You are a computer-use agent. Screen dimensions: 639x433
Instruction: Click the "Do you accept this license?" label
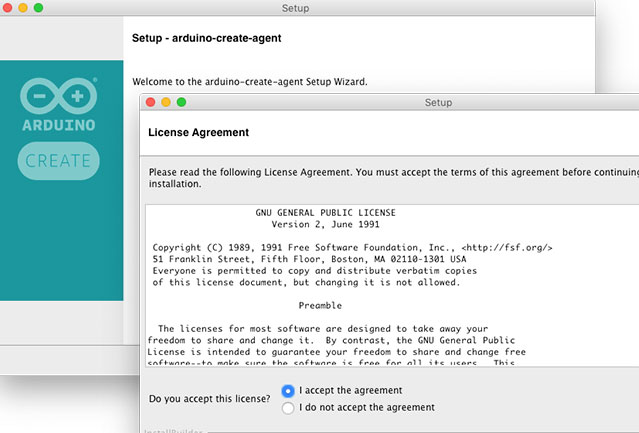(209, 399)
